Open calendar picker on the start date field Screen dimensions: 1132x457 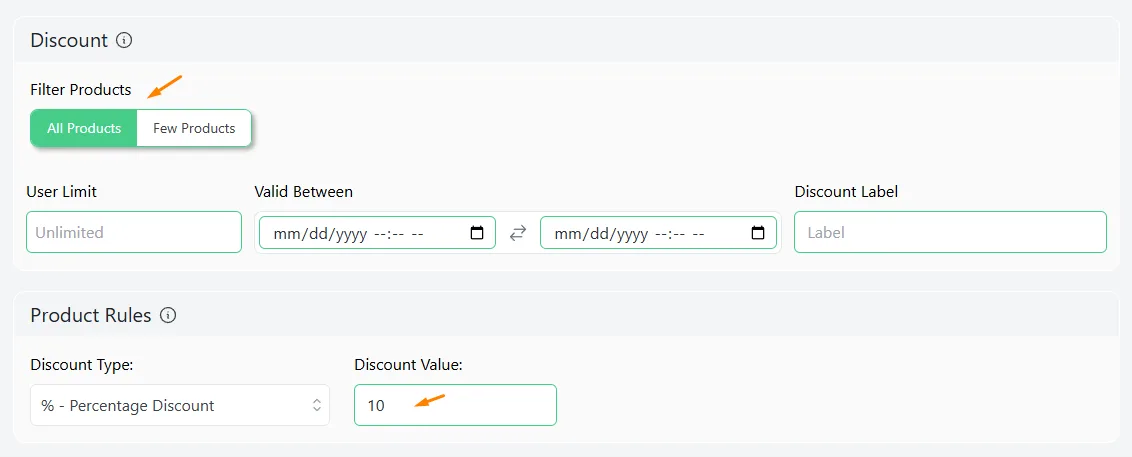pyautogui.click(x=476, y=233)
